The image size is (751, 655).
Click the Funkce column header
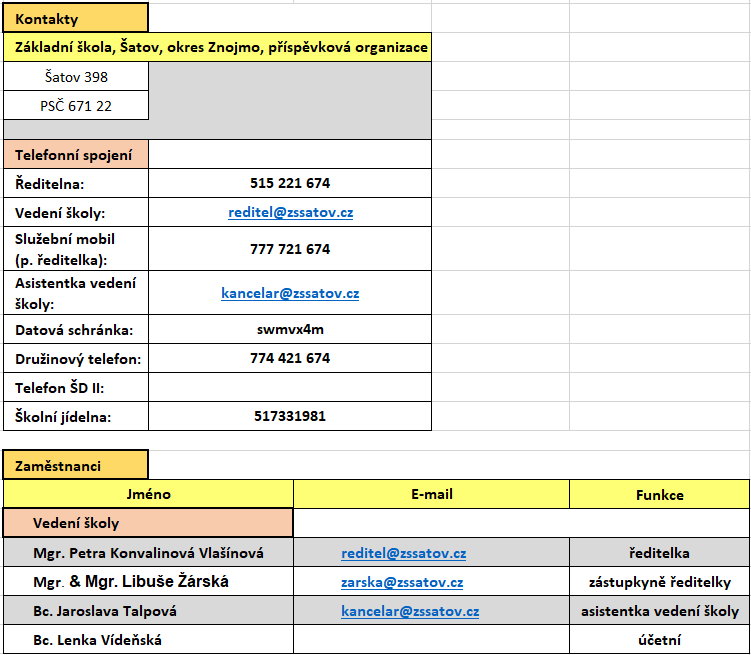660,494
